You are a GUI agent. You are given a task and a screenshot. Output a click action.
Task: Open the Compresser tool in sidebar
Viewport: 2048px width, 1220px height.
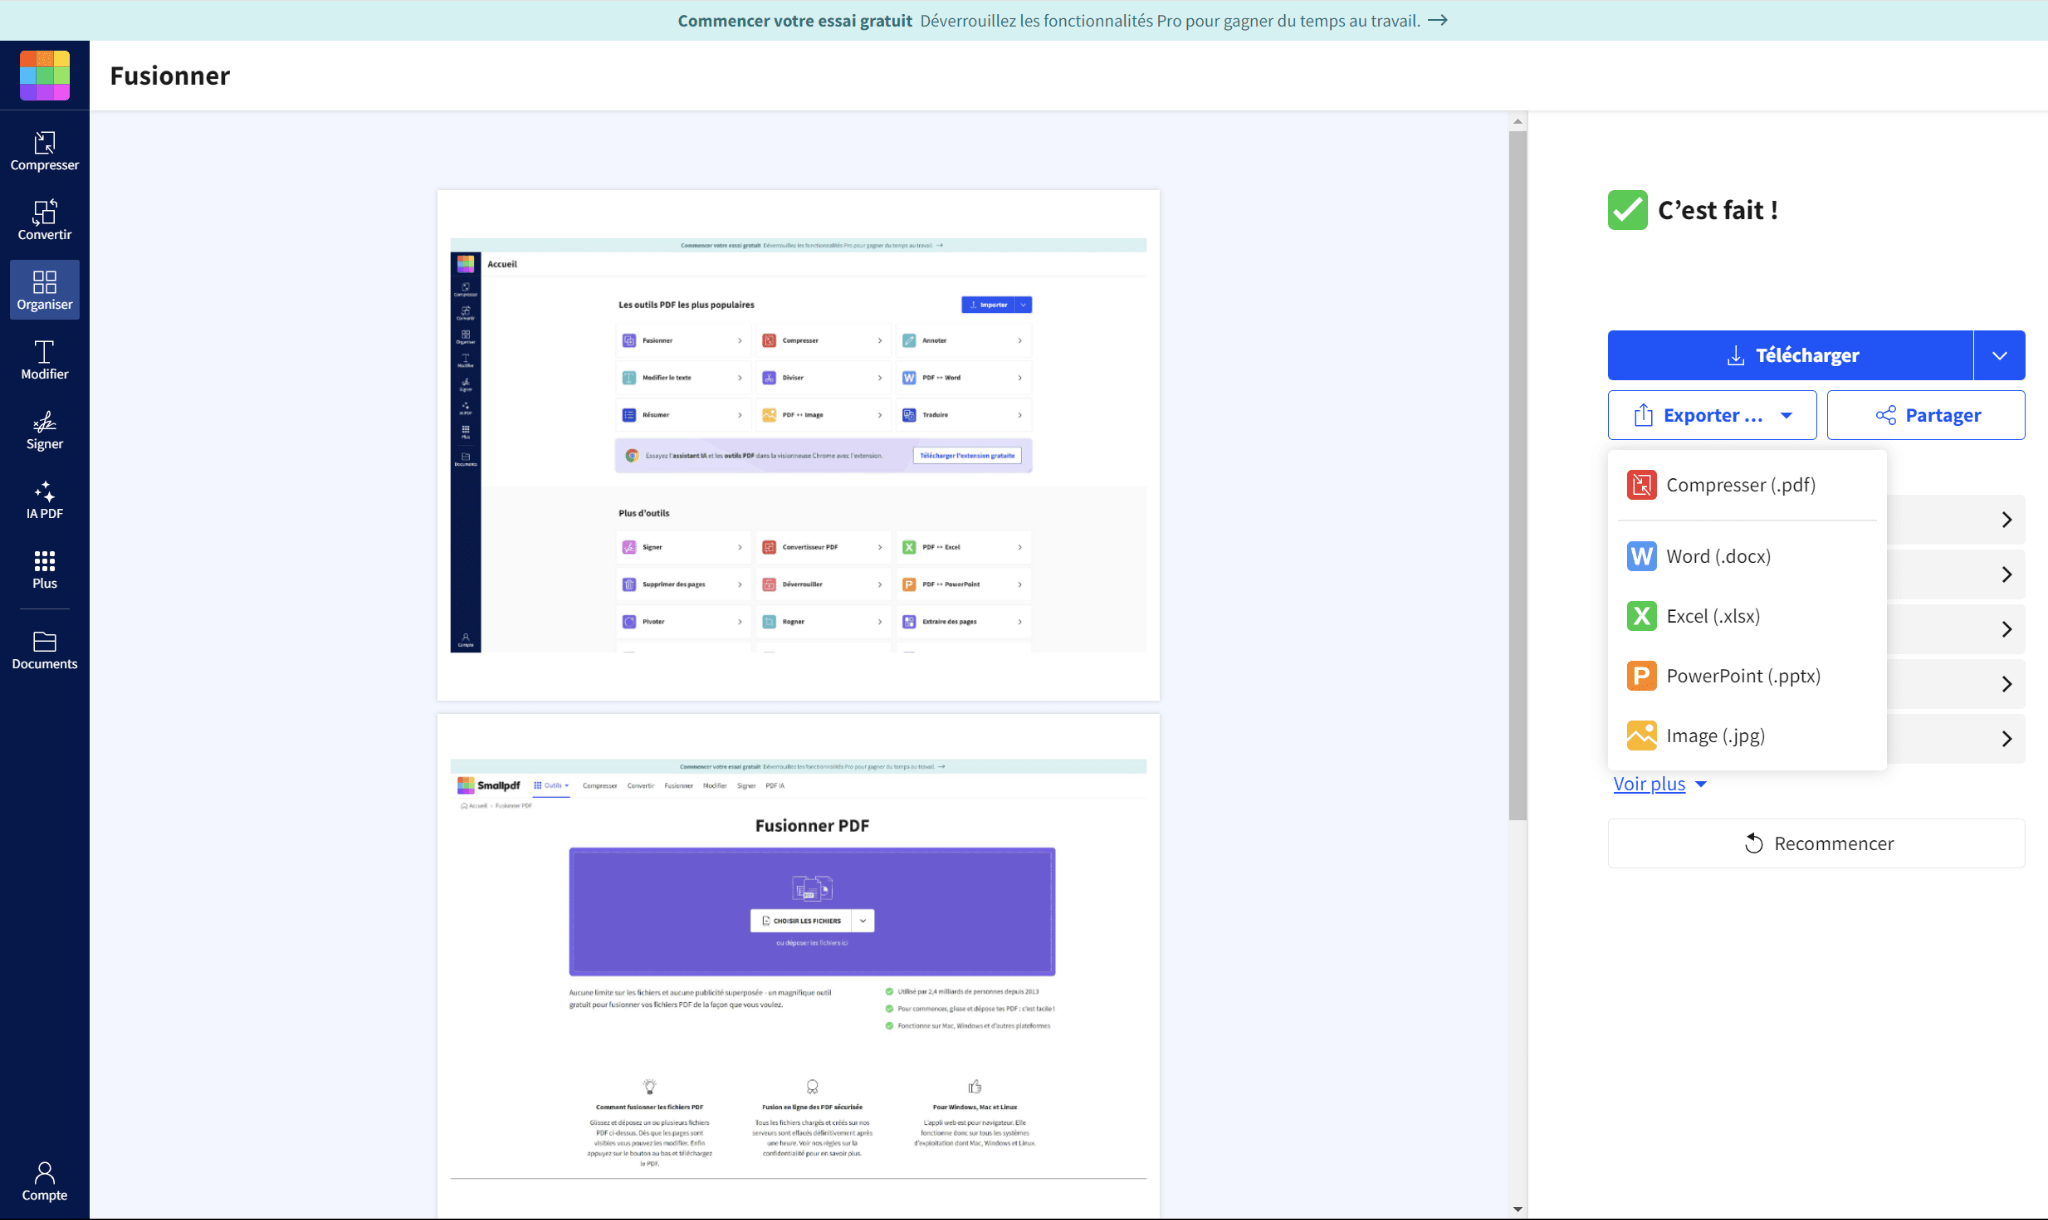pyautogui.click(x=44, y=151)
